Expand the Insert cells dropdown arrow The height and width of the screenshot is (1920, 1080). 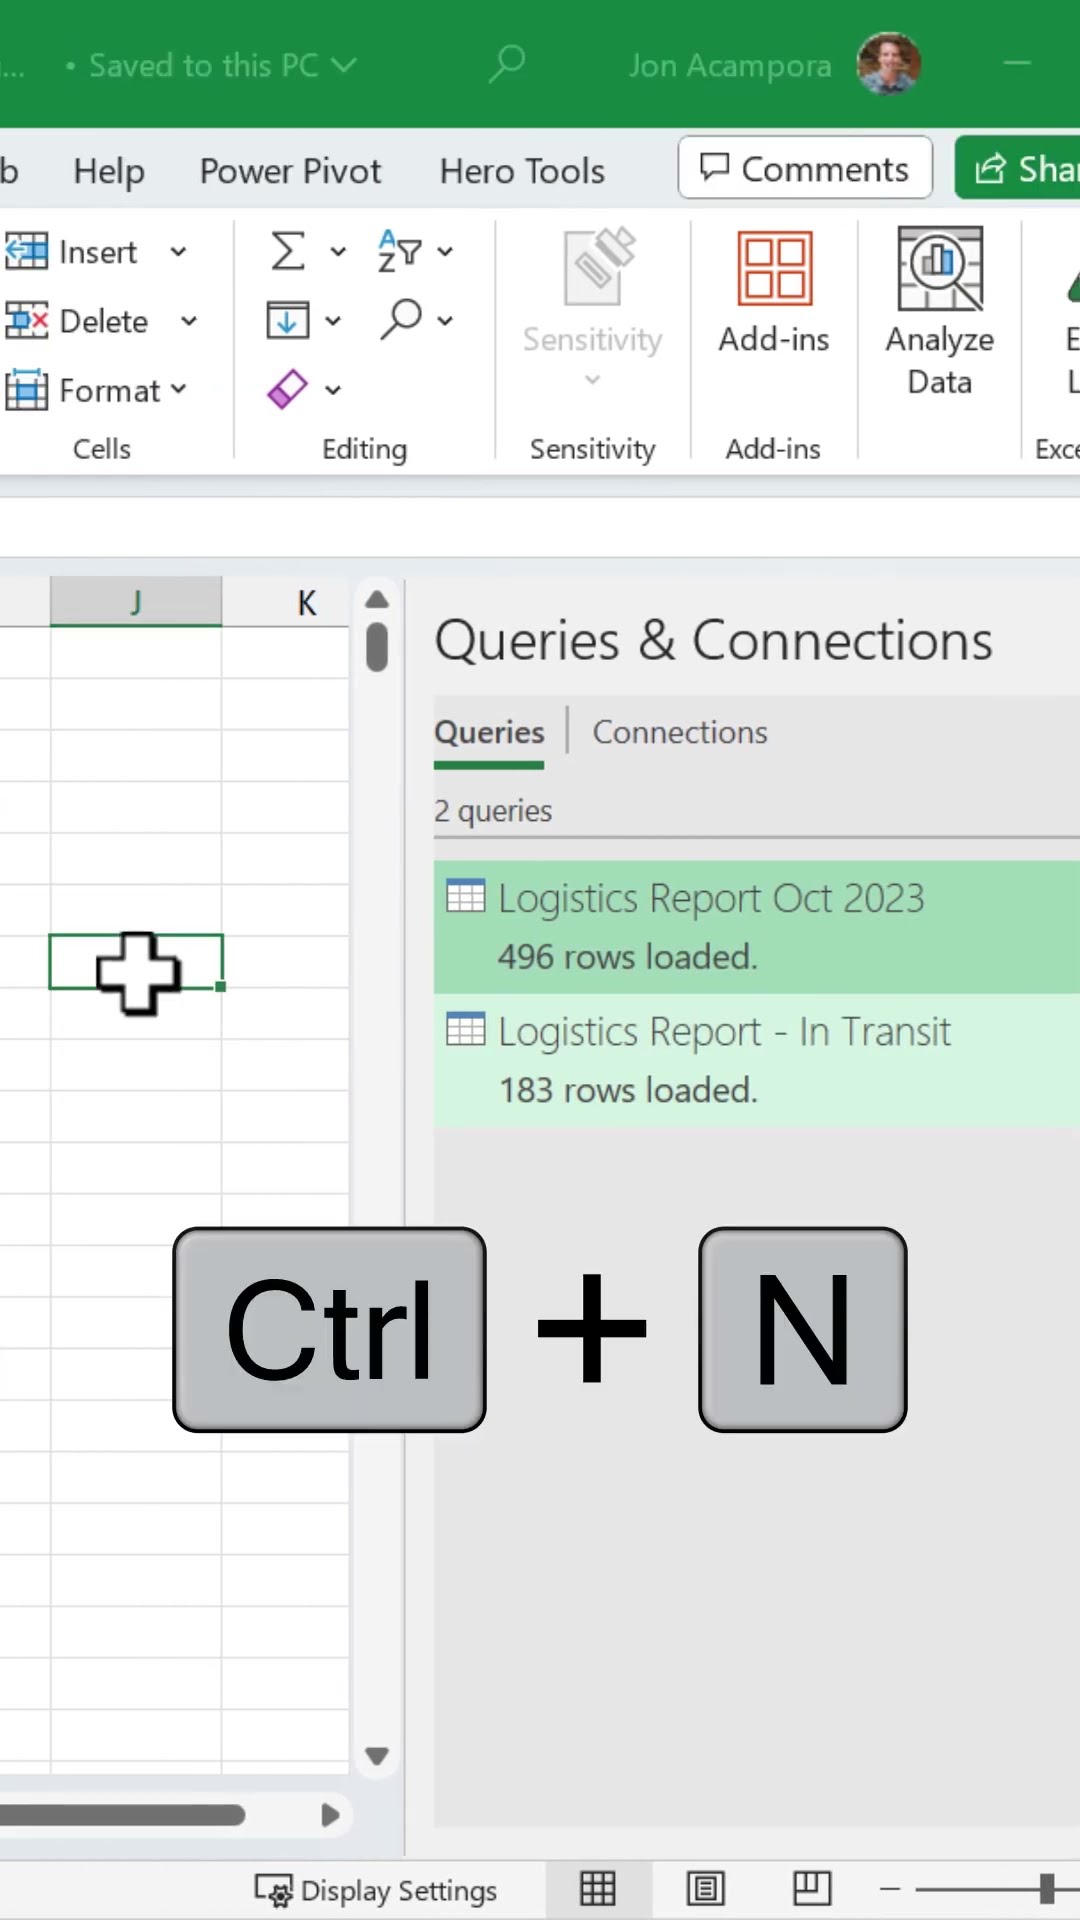pyautogui.click(x=178, y=252)
